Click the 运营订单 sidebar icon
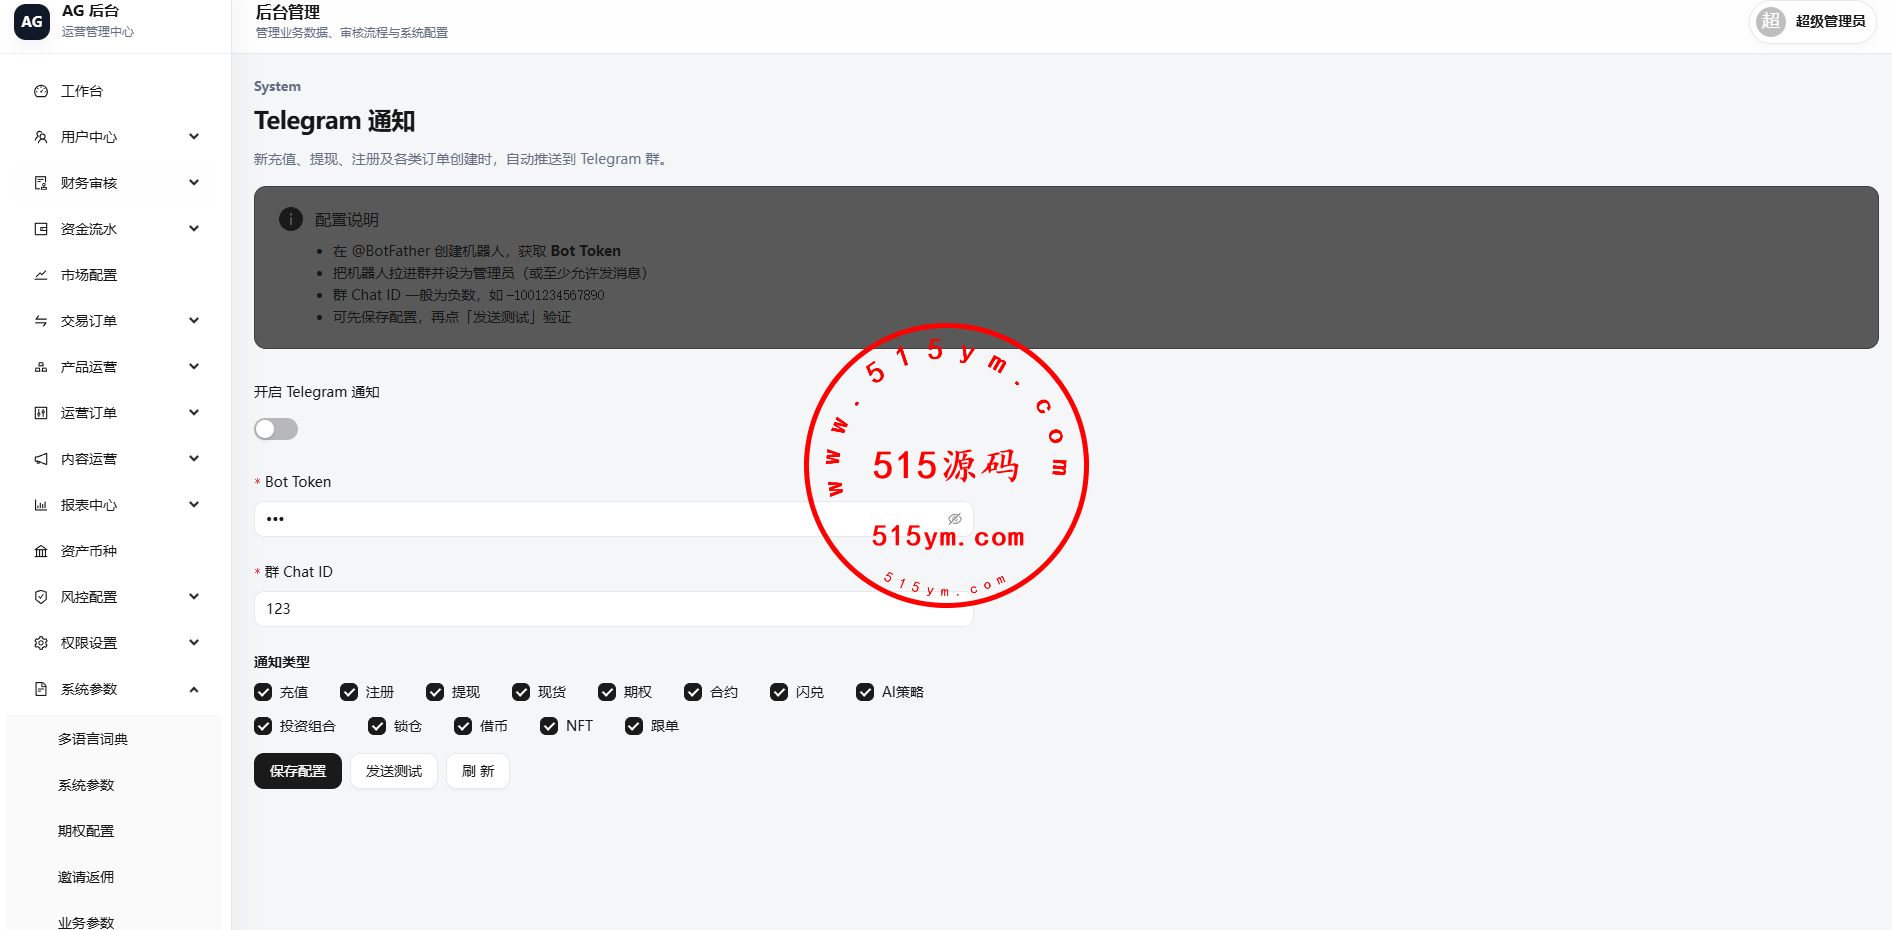Image resolution: width=1892 pixels, height=930 pixels. 41,413
